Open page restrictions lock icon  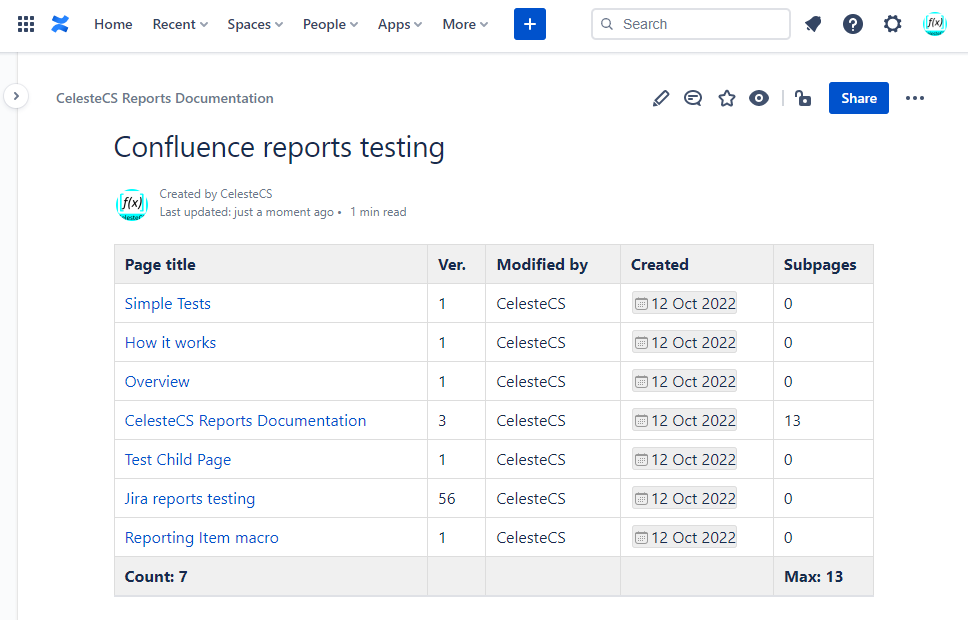803,98
